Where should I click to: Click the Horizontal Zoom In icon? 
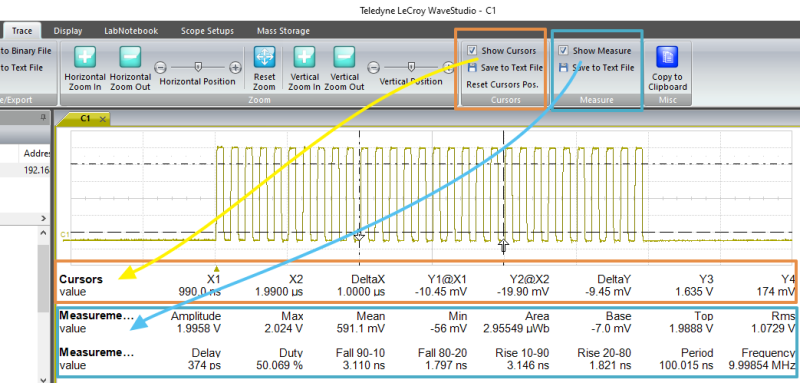[x=85, y=57]
